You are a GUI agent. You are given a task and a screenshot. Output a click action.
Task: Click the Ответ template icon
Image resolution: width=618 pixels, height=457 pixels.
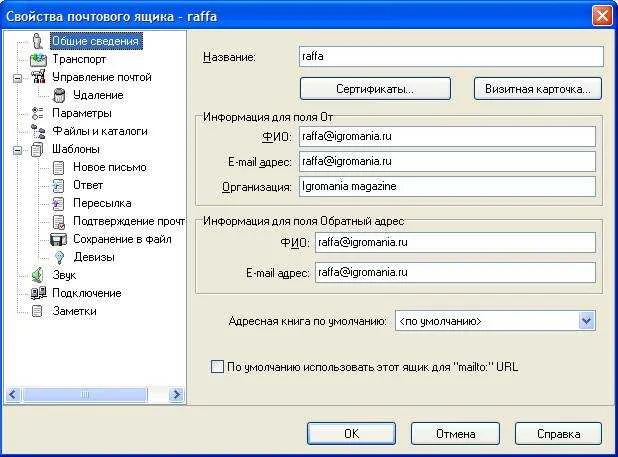coord(58,186)
